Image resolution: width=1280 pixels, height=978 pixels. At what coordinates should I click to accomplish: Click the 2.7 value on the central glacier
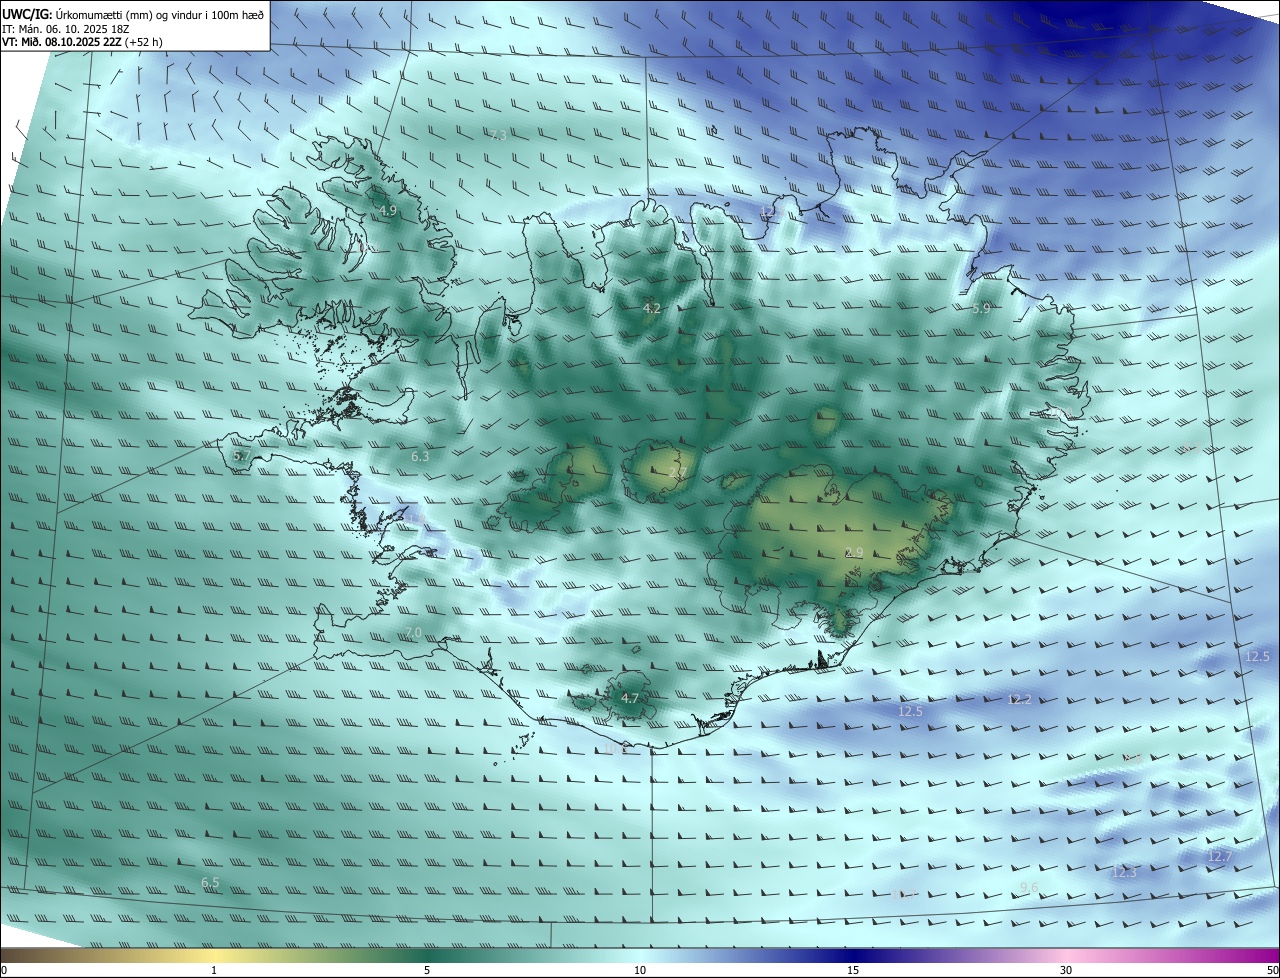678,472
